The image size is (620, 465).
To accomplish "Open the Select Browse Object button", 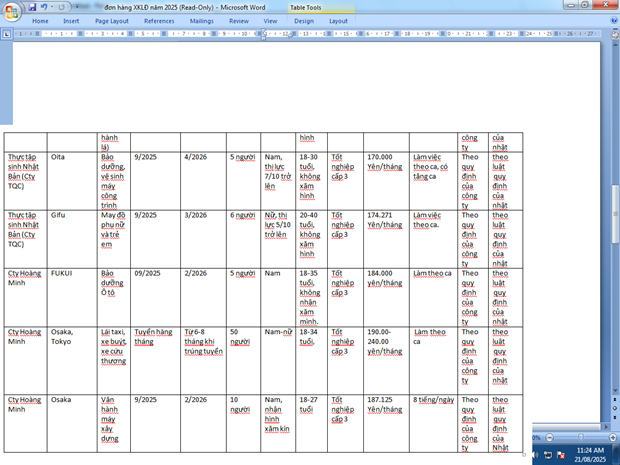I will click(615, 408).
